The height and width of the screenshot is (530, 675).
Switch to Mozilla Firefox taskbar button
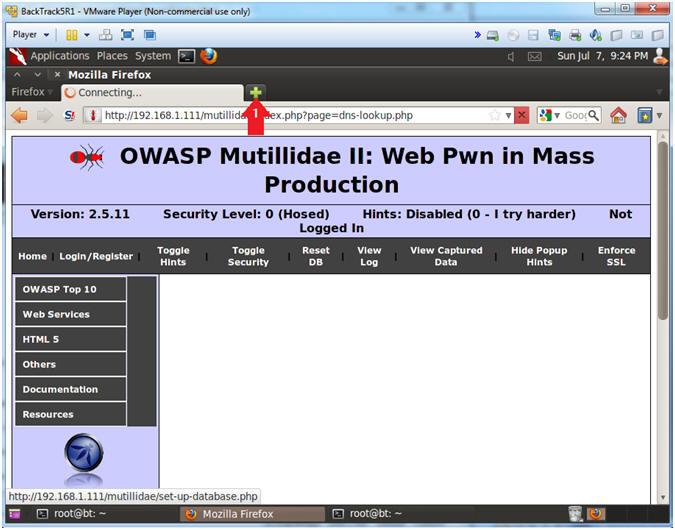coord(252,514)
